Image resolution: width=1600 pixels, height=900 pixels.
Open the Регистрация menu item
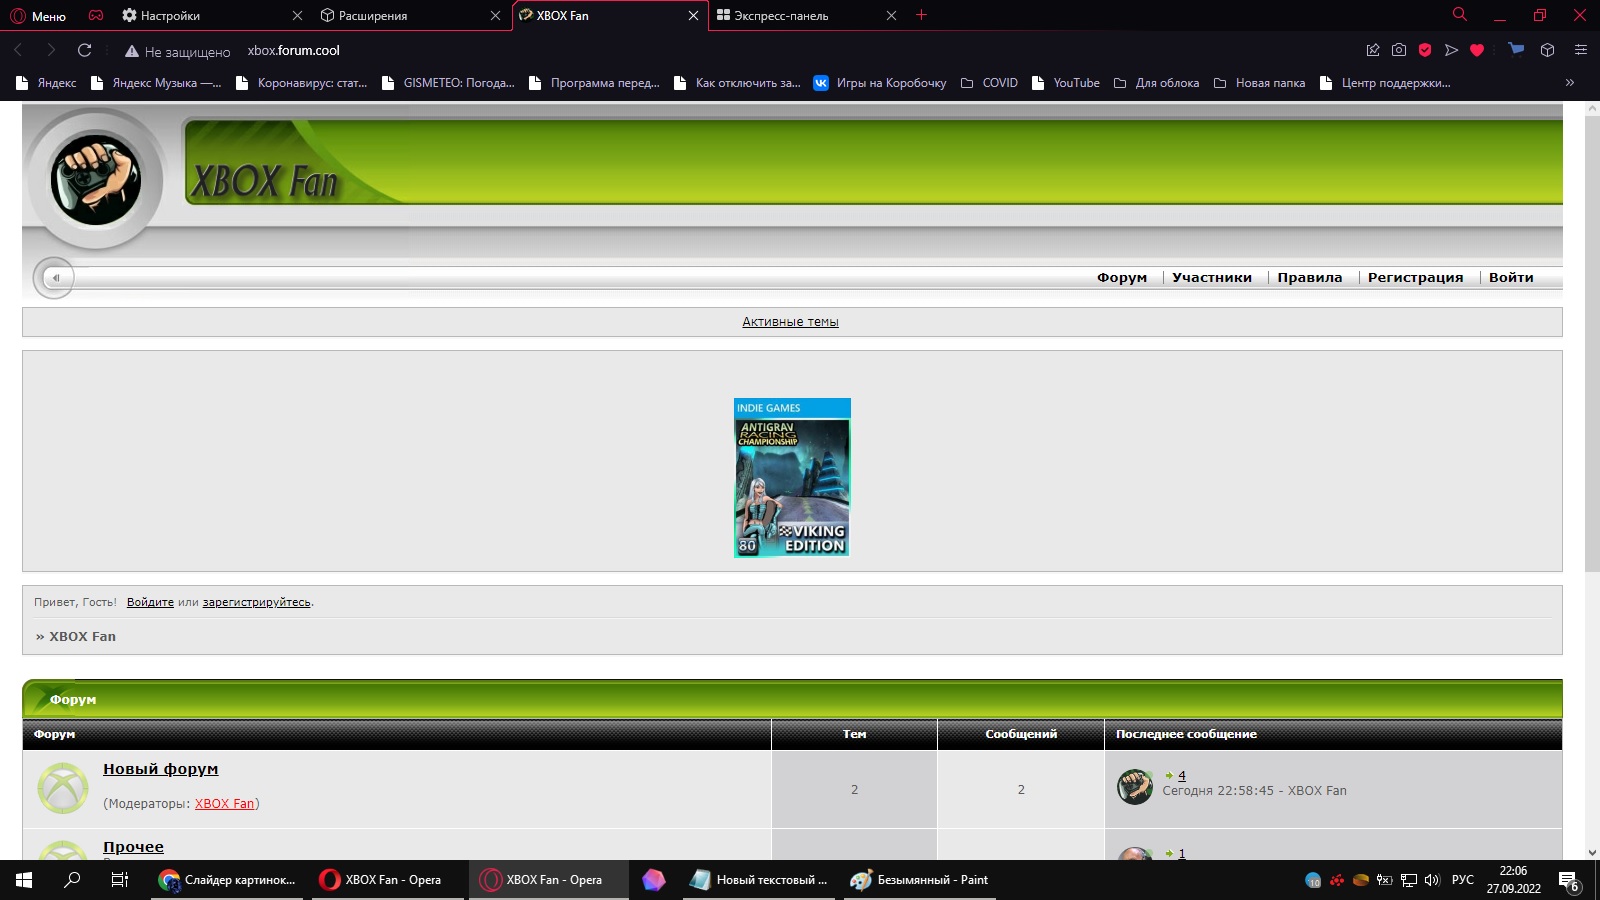pos(1415,278)
